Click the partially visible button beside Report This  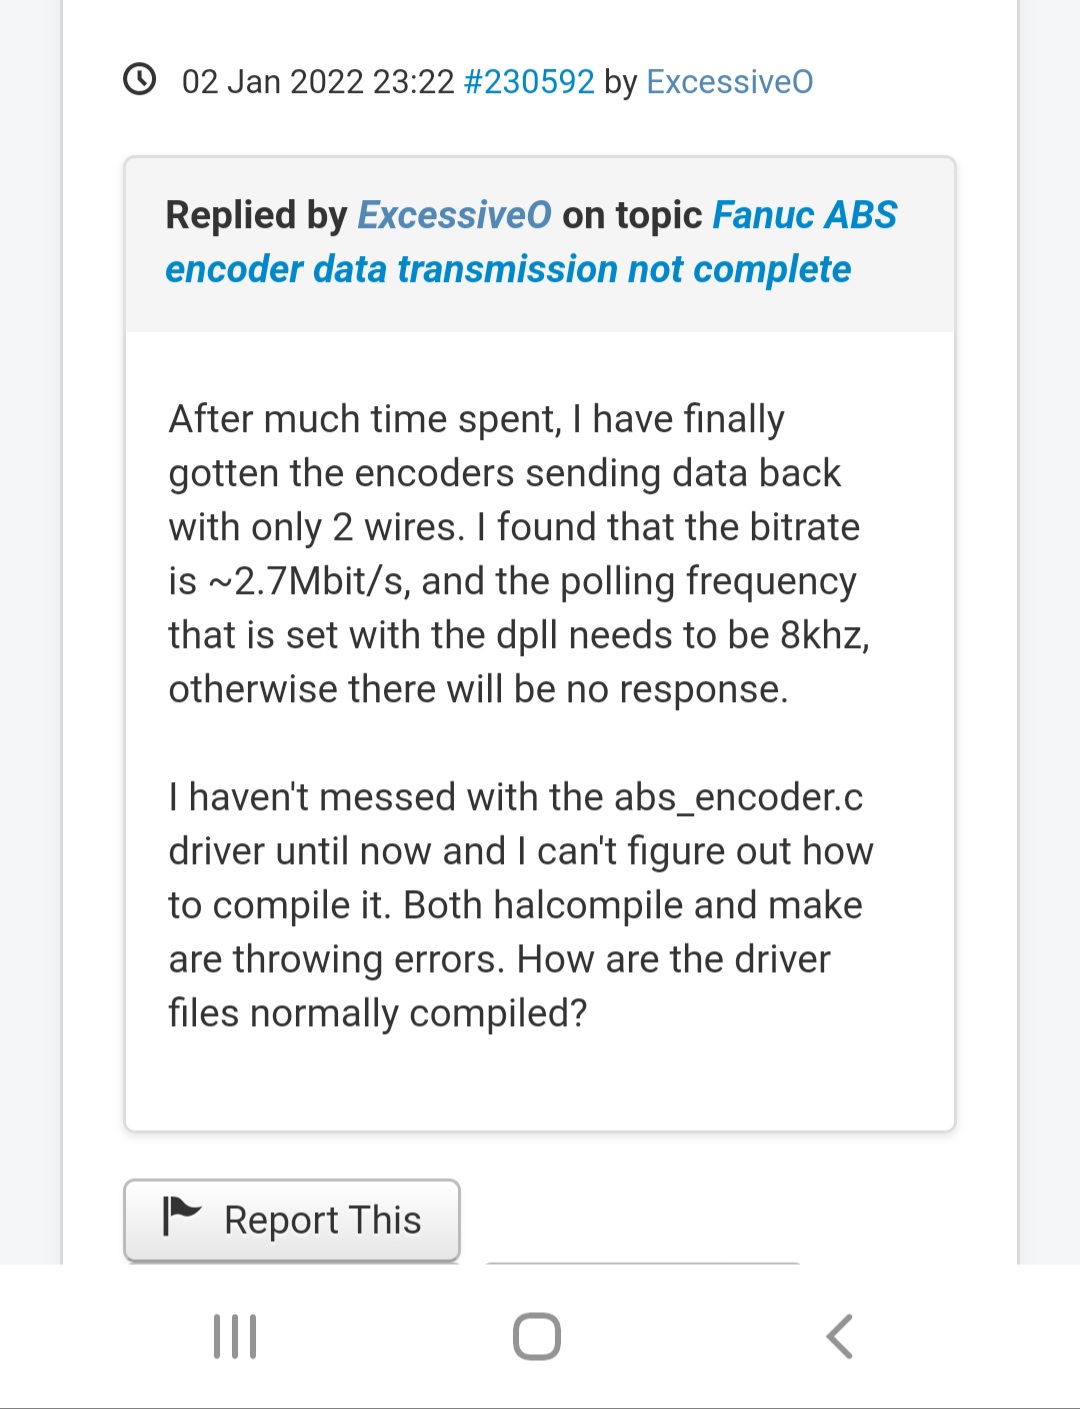pos(642,1263)
